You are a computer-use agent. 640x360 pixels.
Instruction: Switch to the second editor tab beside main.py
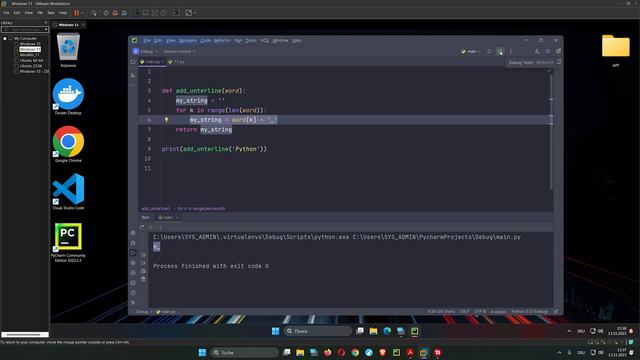[177, 62]
